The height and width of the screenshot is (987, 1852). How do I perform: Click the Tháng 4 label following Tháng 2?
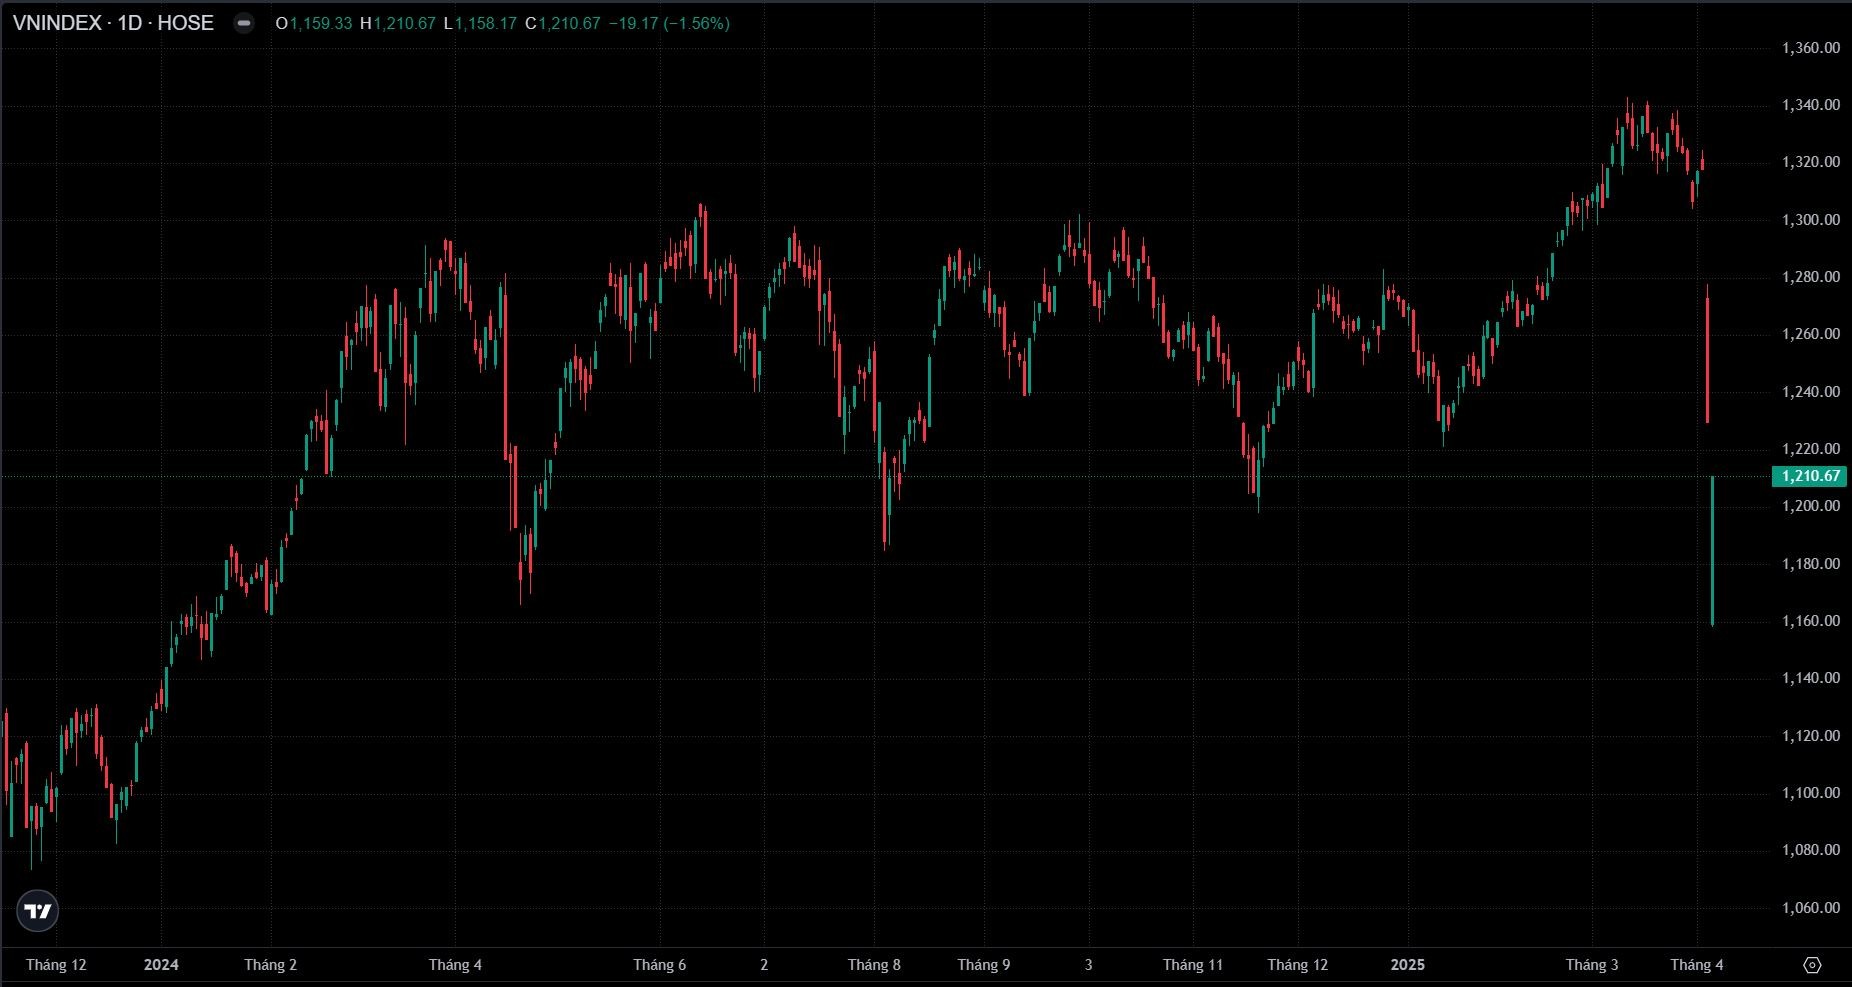point(455,965)
